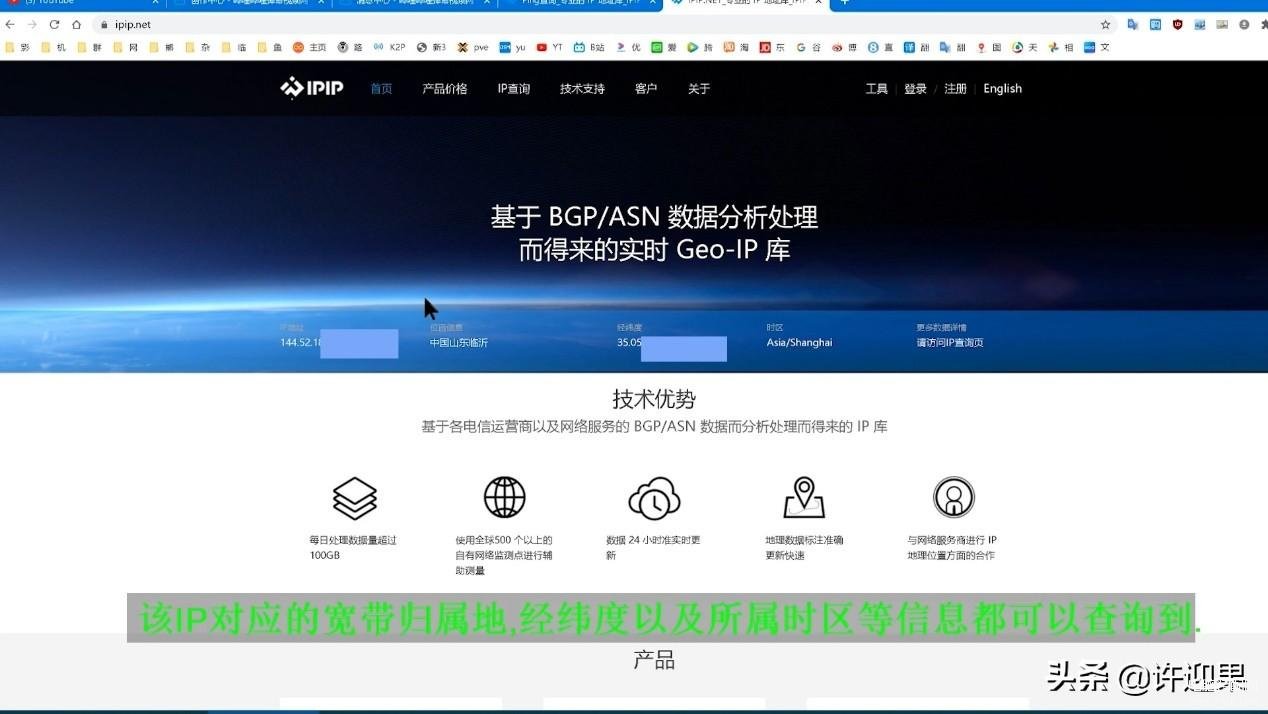Open the 路 bookmark
Image resolution: width=1268 pixels, height=714 pixels.
(350, 47)
